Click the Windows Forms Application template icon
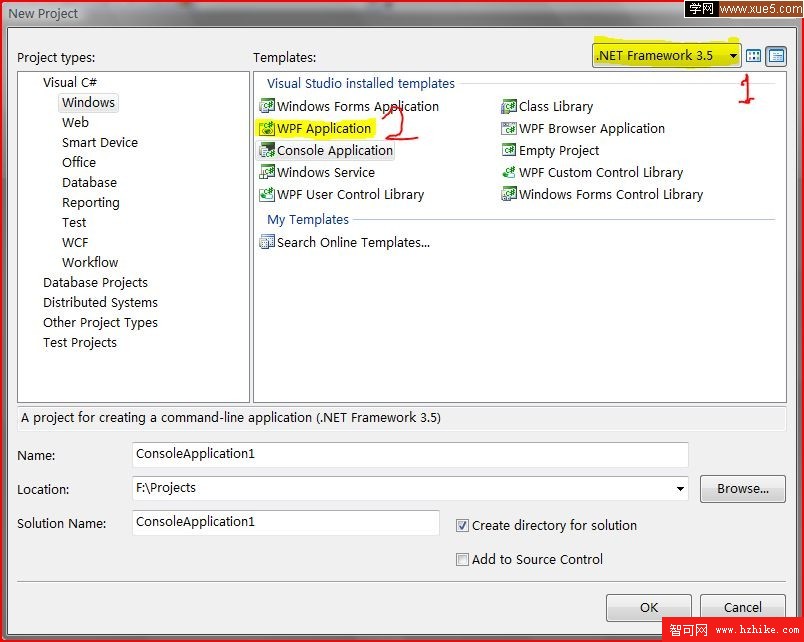 267,106
